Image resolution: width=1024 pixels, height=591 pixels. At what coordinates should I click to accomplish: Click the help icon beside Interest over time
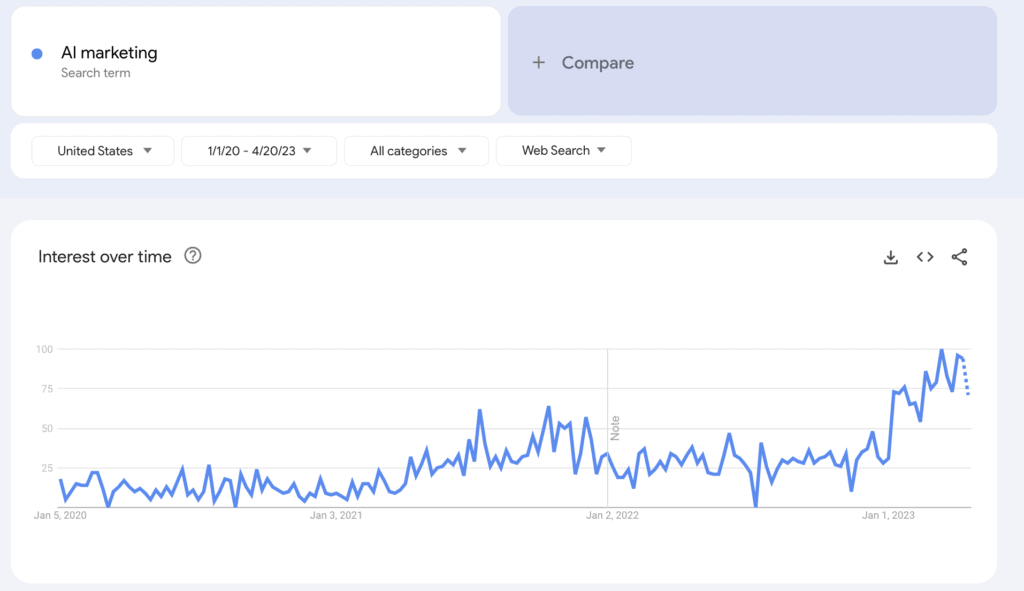193,256
